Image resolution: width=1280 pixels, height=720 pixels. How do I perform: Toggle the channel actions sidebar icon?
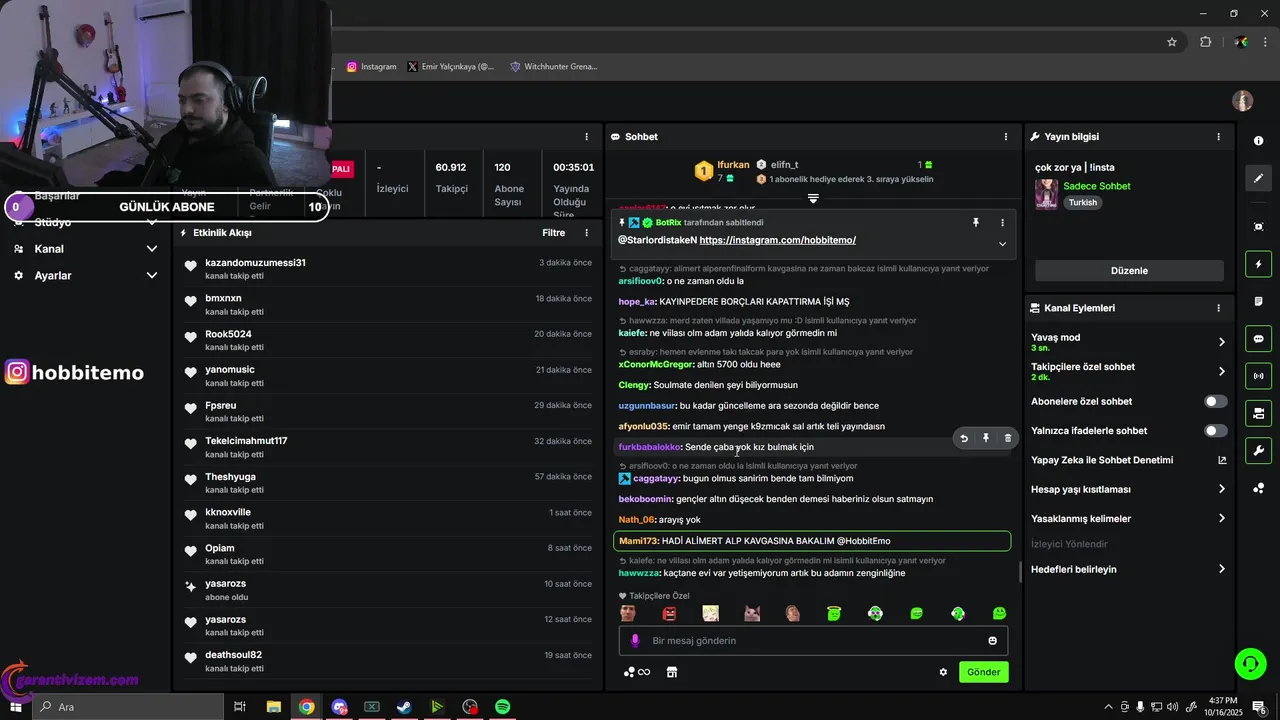tap(1258, 413)
